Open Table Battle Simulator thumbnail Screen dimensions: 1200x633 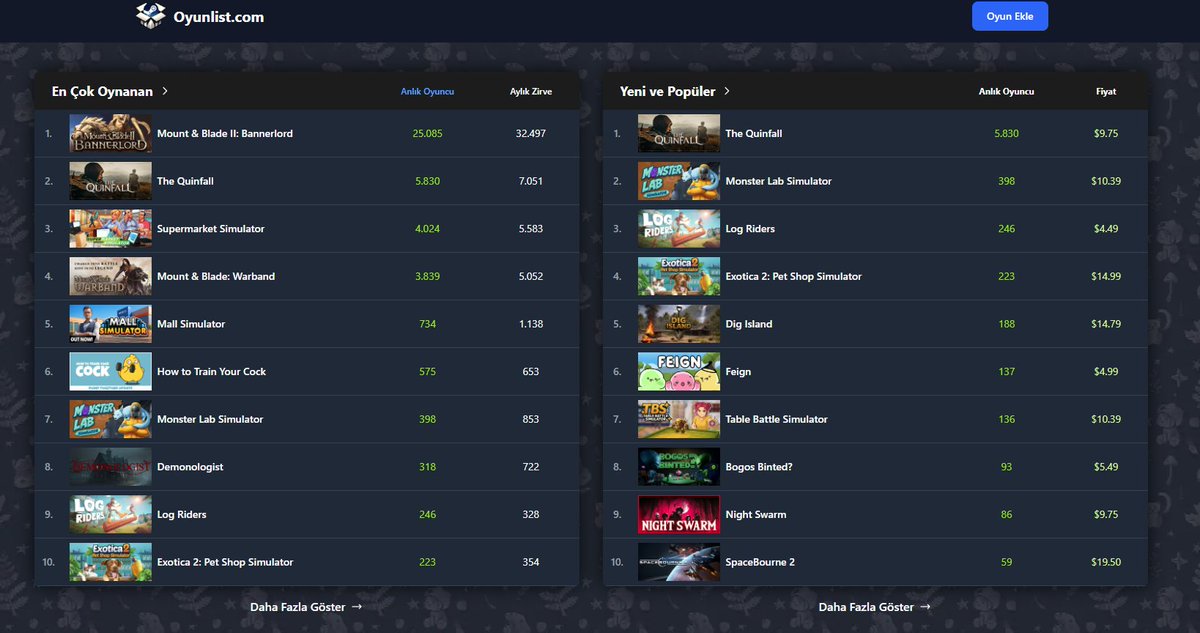pyautogui.click(x=679, y=419)
